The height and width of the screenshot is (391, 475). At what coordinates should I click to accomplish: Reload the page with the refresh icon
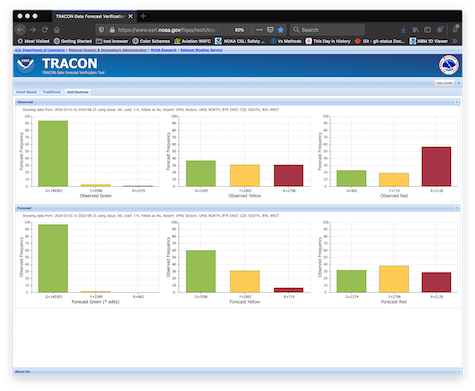45,30
